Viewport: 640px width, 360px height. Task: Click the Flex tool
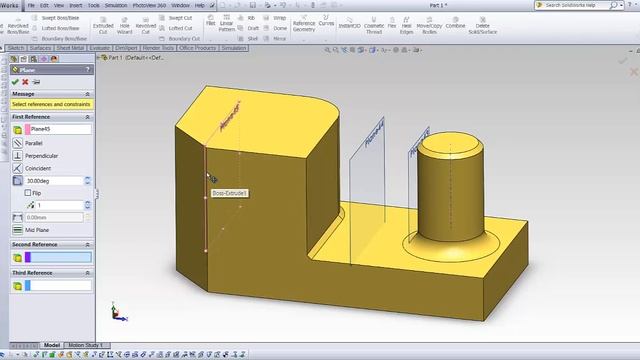coord(392,23)
